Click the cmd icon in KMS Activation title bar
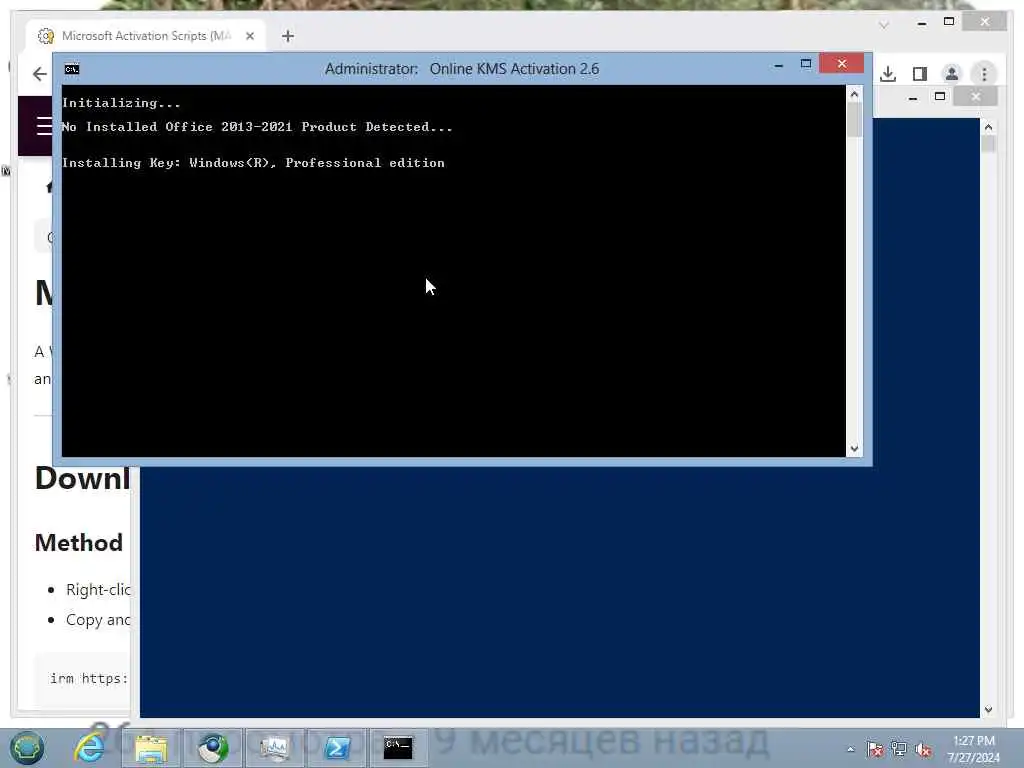The height and width of the screenshot is (768, 1024). click(72, 69)
